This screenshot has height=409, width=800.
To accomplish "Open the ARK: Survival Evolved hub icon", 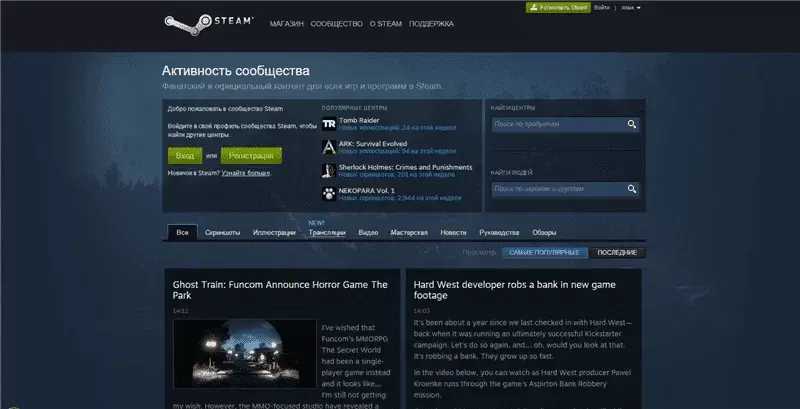I will click(x=329, y=147).
